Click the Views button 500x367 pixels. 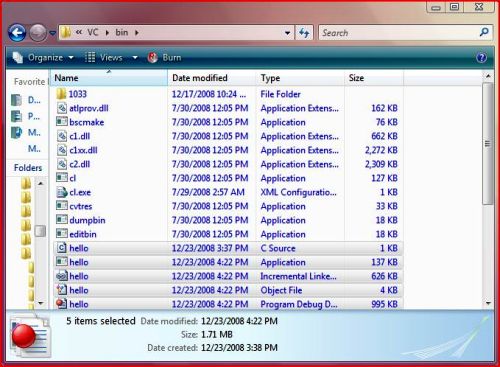click(103, 58)
